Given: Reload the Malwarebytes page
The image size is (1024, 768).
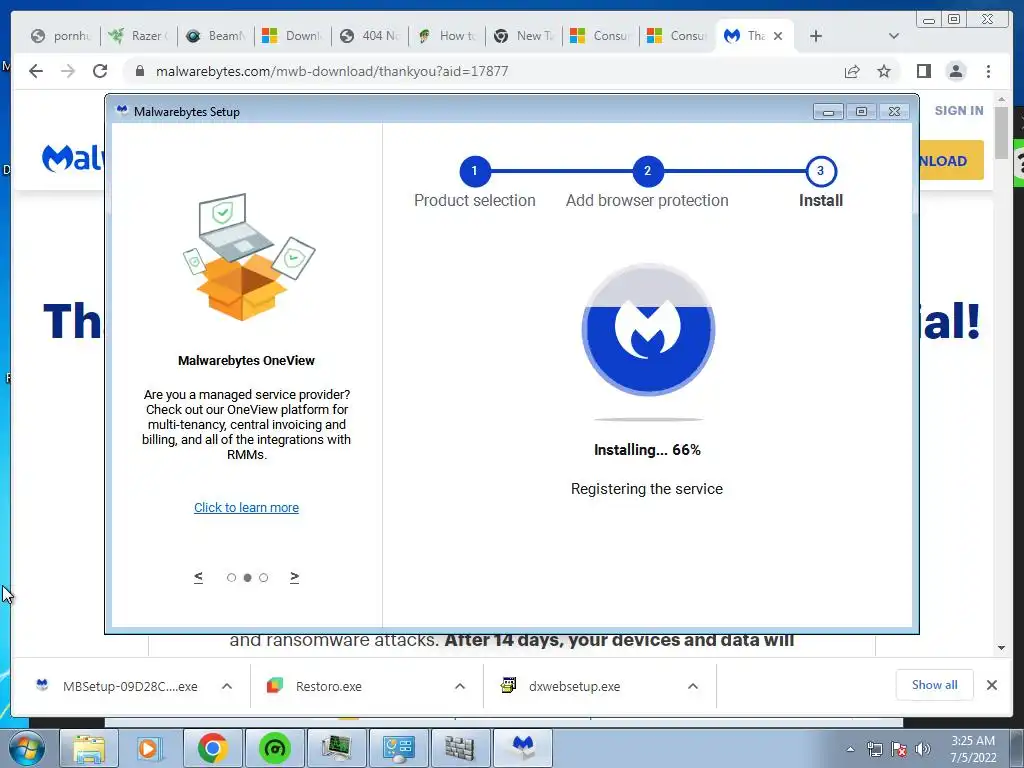Looking at the screenshot, I should click(100, 71).
